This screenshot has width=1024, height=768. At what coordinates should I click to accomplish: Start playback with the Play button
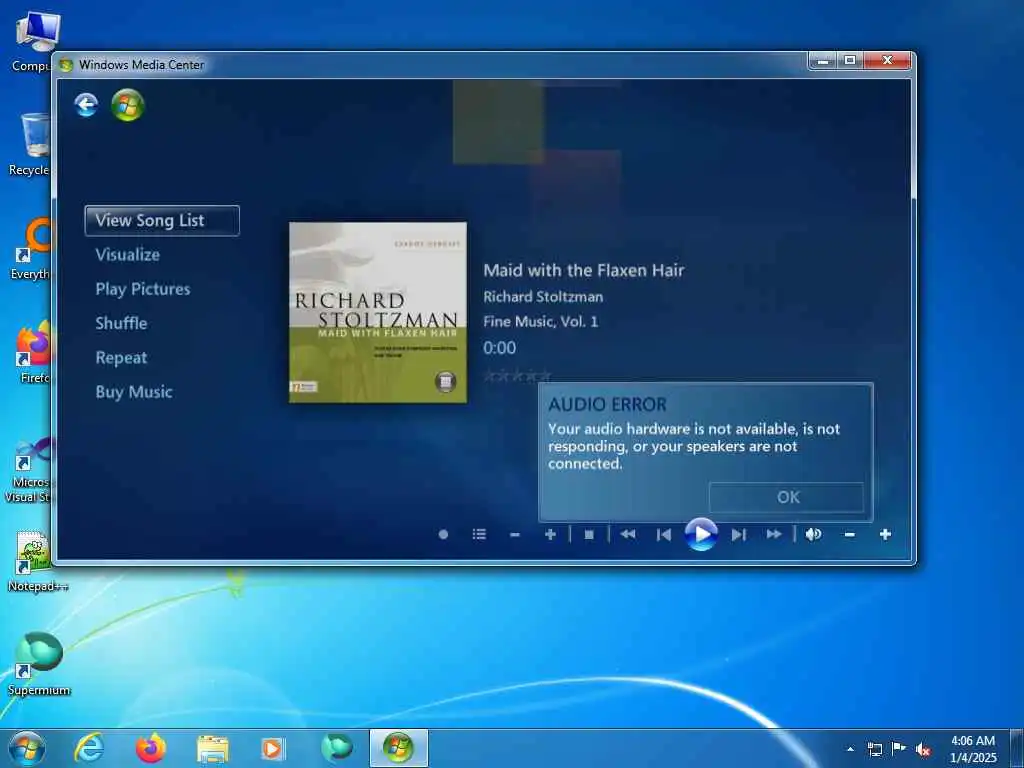701,534
